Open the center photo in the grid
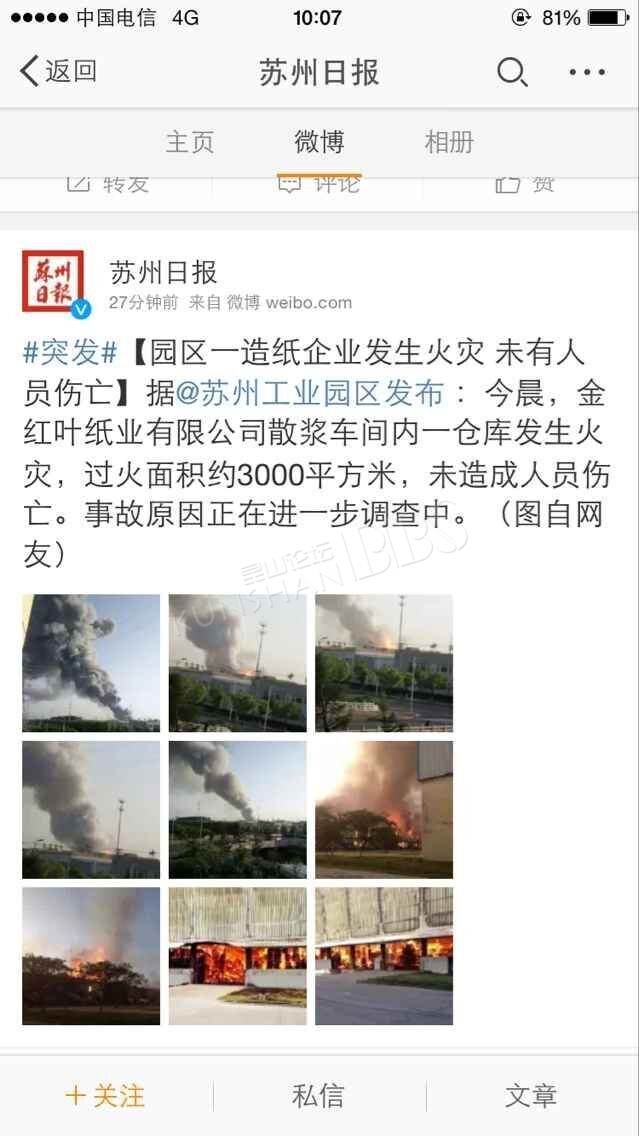Viewport: 639px width, 1136px height. click(238, 809)
